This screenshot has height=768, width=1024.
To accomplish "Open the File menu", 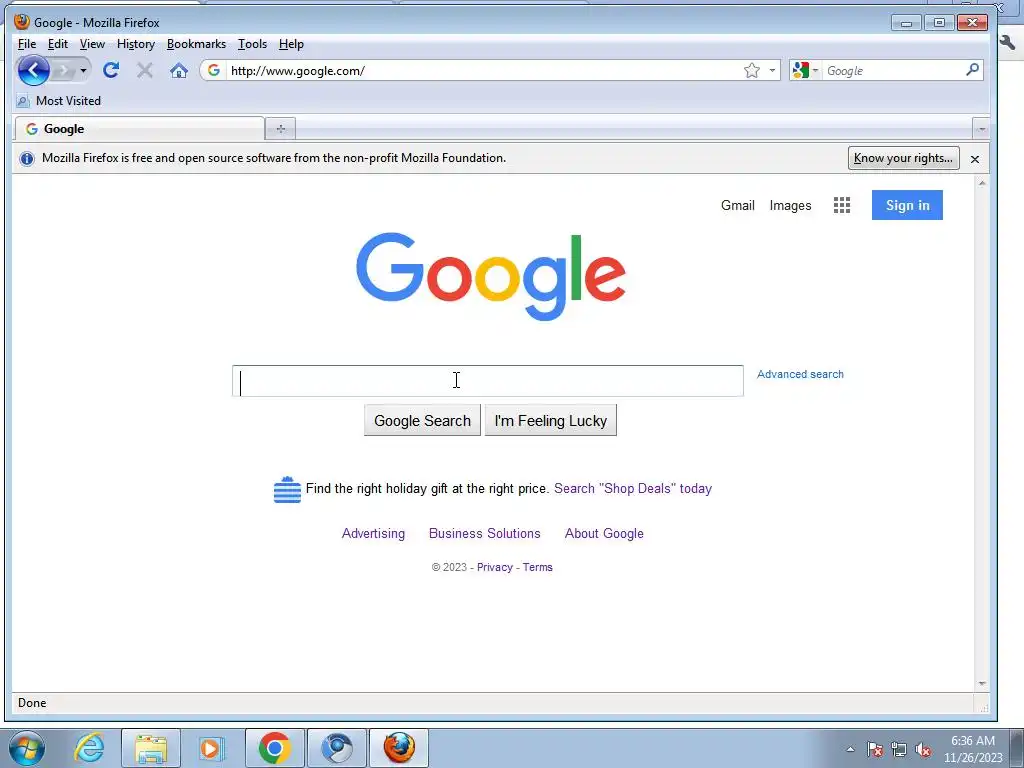I will (x=27, y=44).
